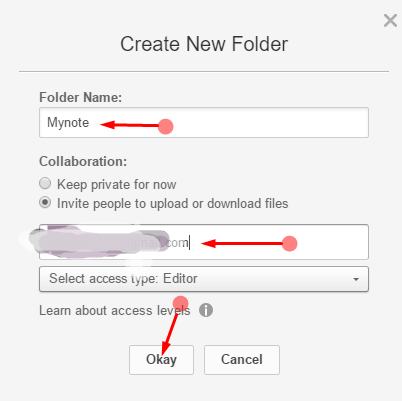Viewport: 402px width, 401px height.
Task: Click the Editor value in access dropdown
Action: [x=180, y=278]
